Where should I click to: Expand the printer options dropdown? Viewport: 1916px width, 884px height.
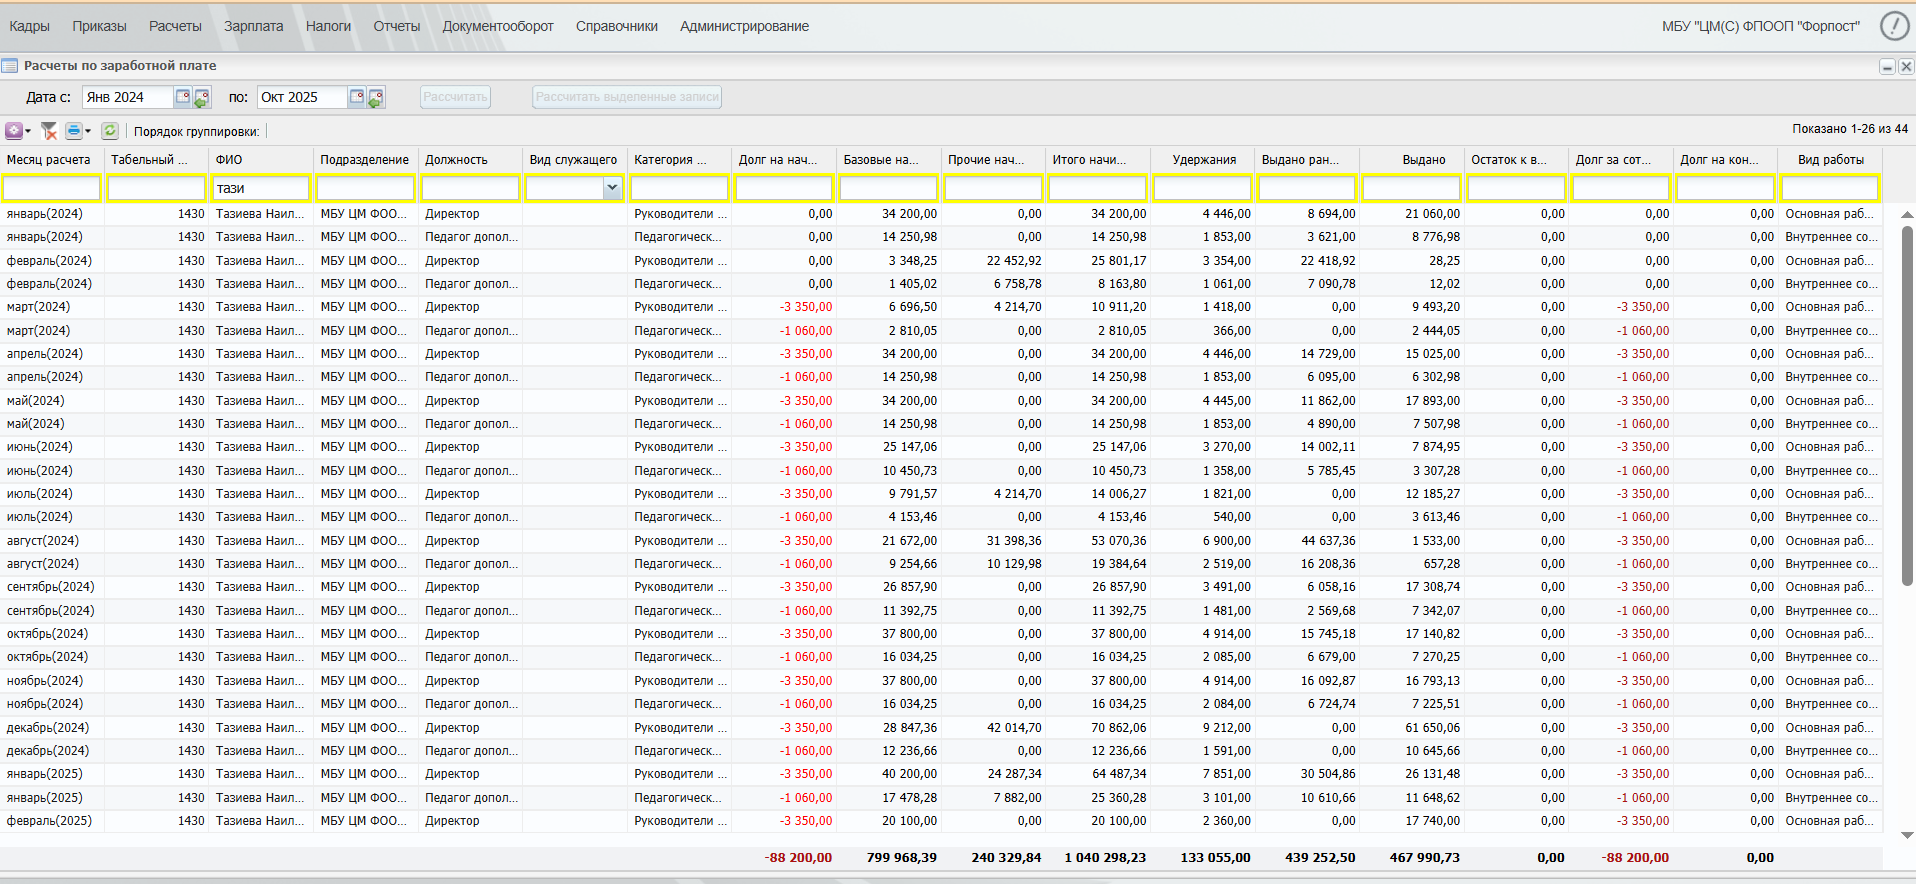88,131
